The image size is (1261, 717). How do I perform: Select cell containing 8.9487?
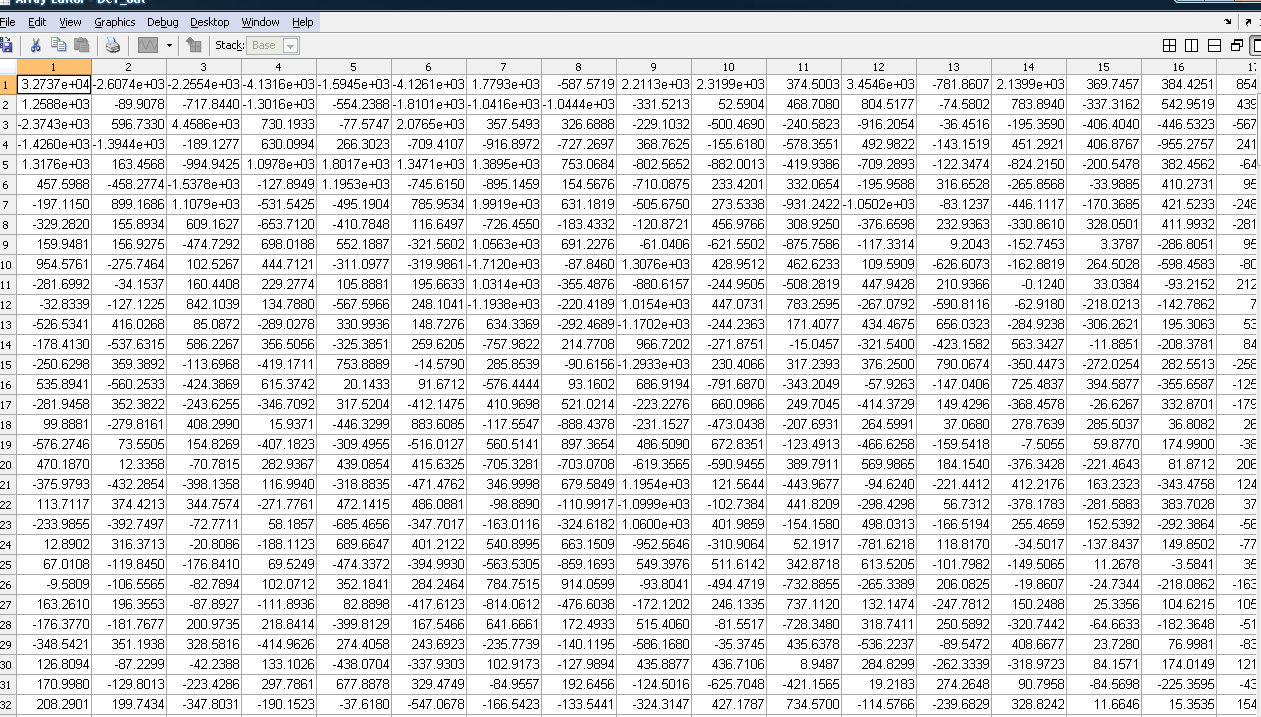(804, 664)
